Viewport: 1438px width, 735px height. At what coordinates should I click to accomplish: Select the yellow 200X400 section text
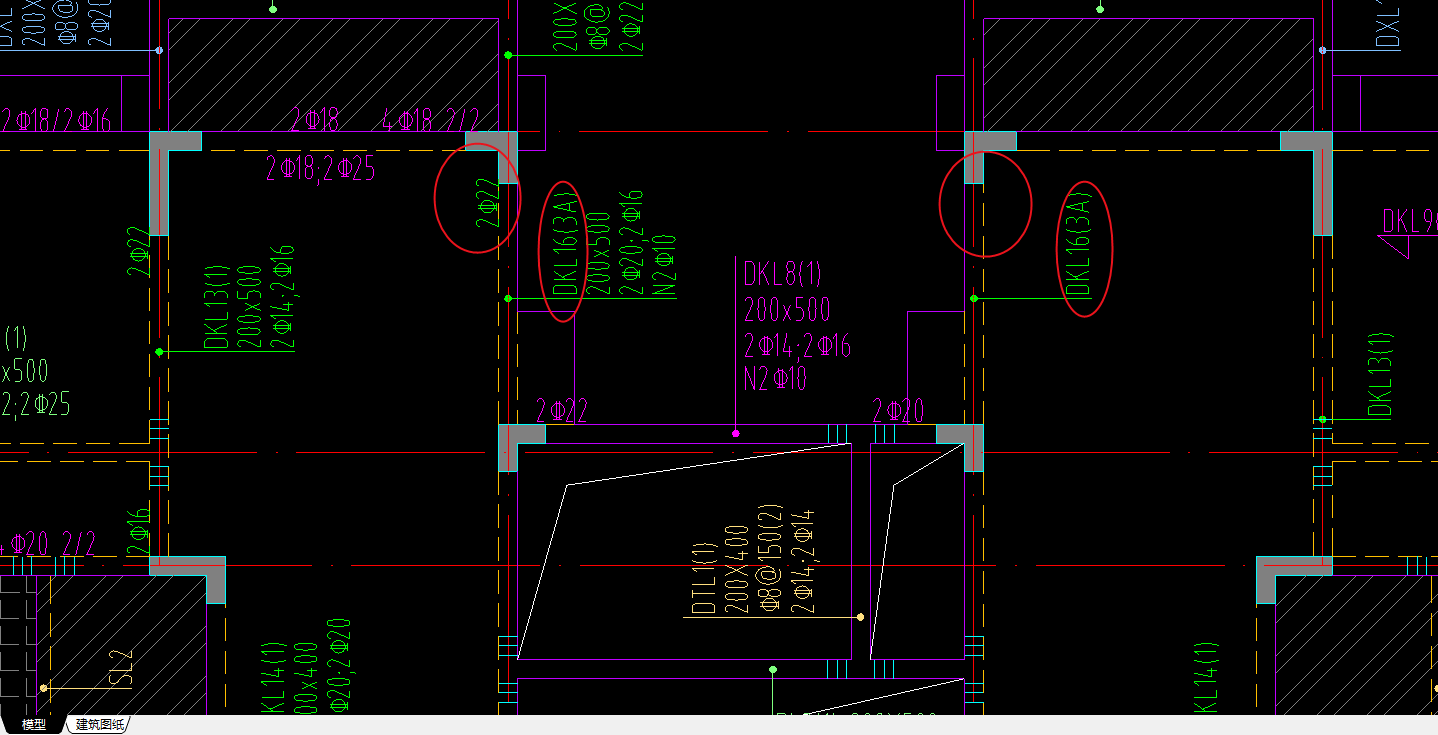pyautogui.click(x=737, y=567)
